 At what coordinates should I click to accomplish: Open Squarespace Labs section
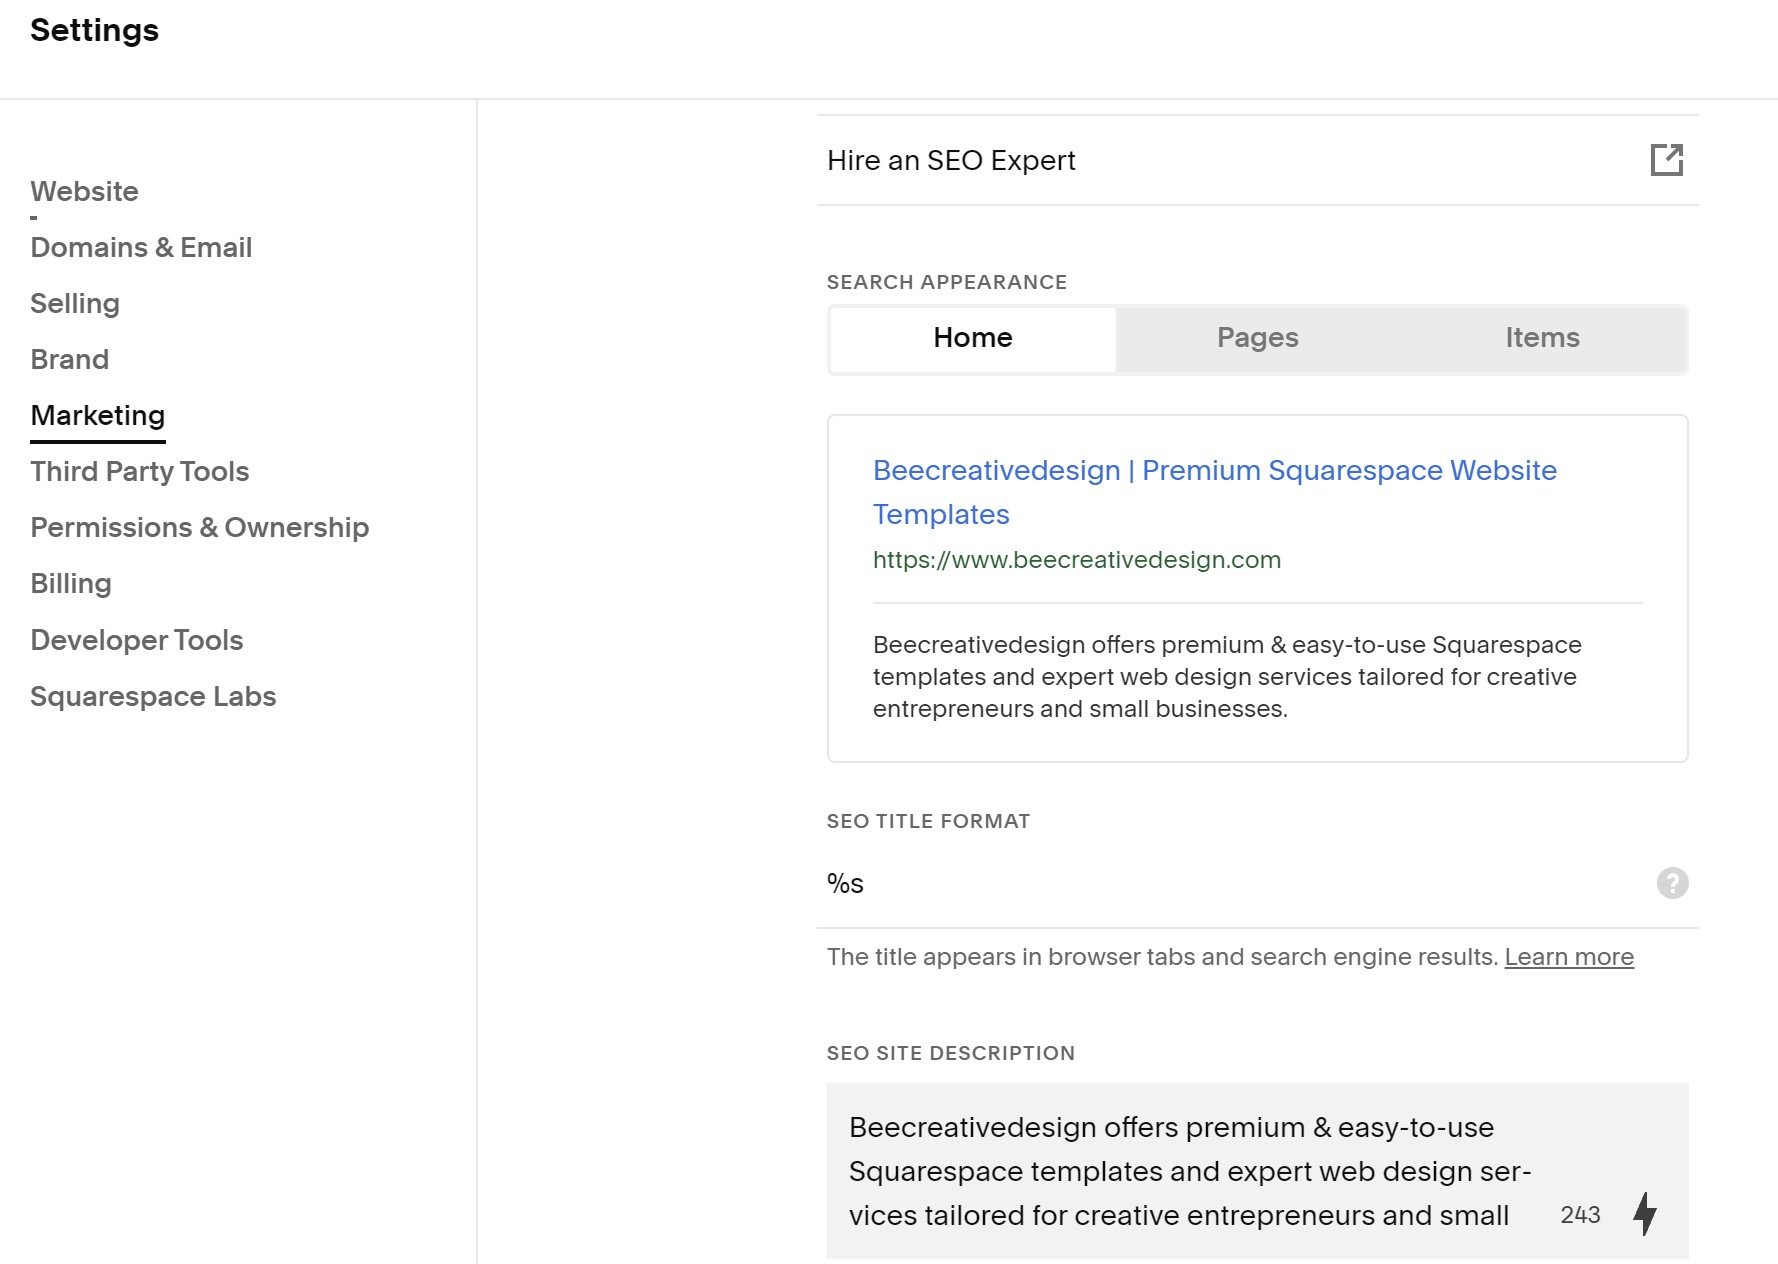pyautogui.click(x=153, y=696)
